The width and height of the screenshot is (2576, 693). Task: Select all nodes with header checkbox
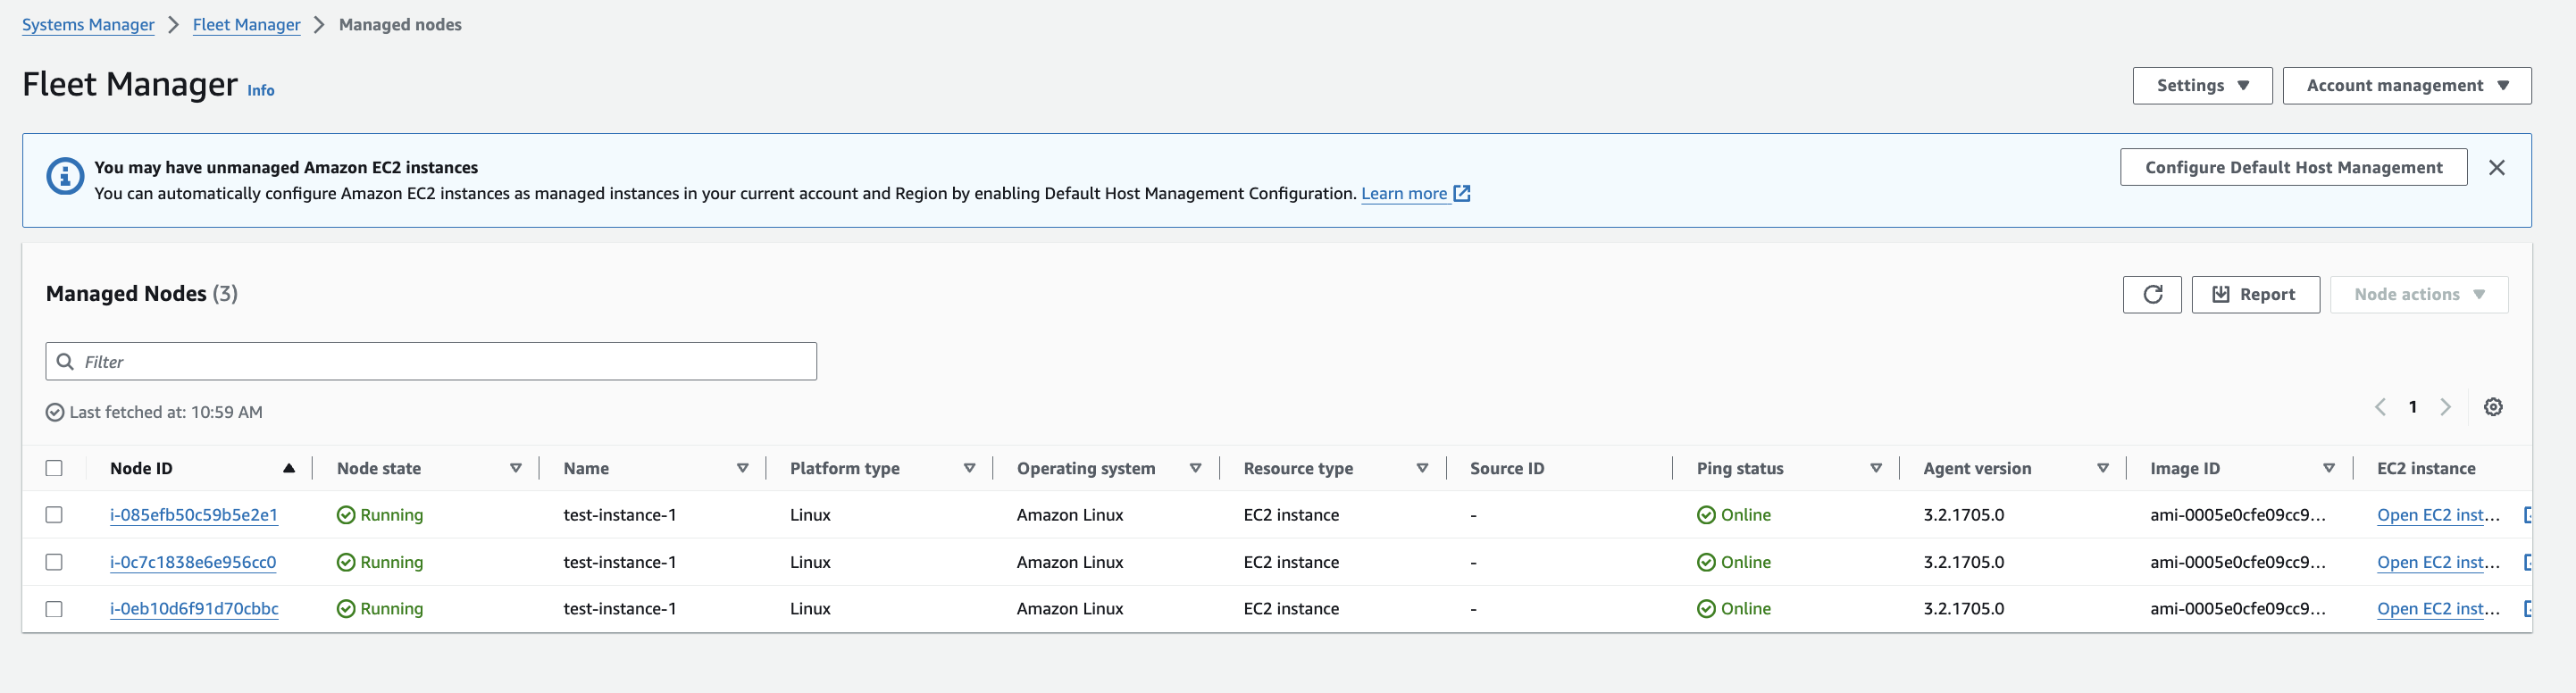[x=54, y=468]
